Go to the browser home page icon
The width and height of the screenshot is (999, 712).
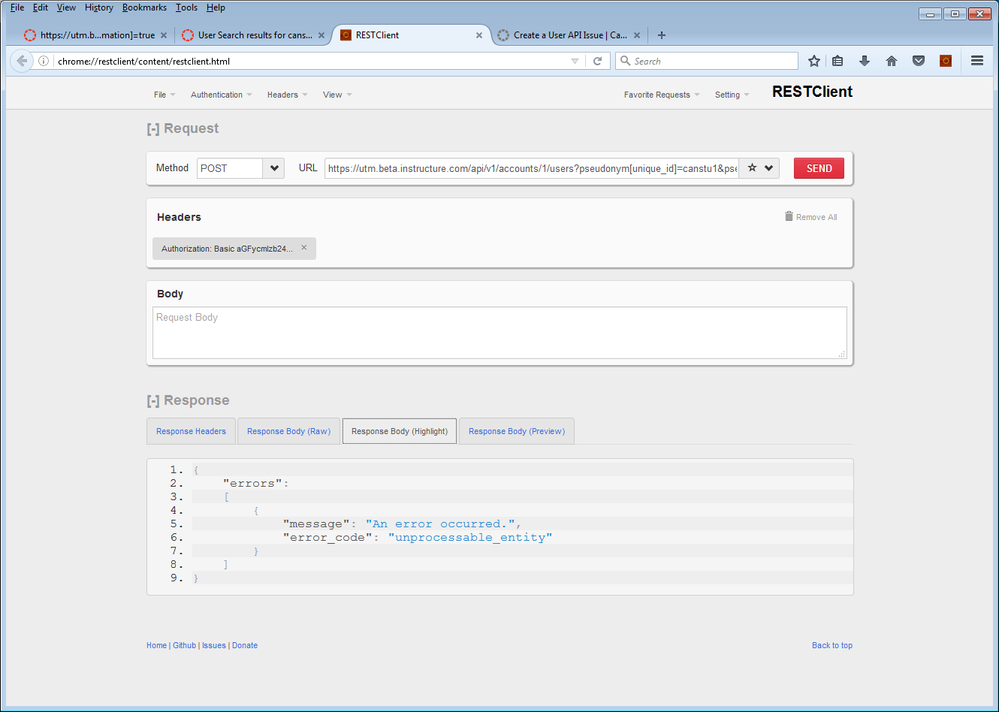[x=891, y=61]
